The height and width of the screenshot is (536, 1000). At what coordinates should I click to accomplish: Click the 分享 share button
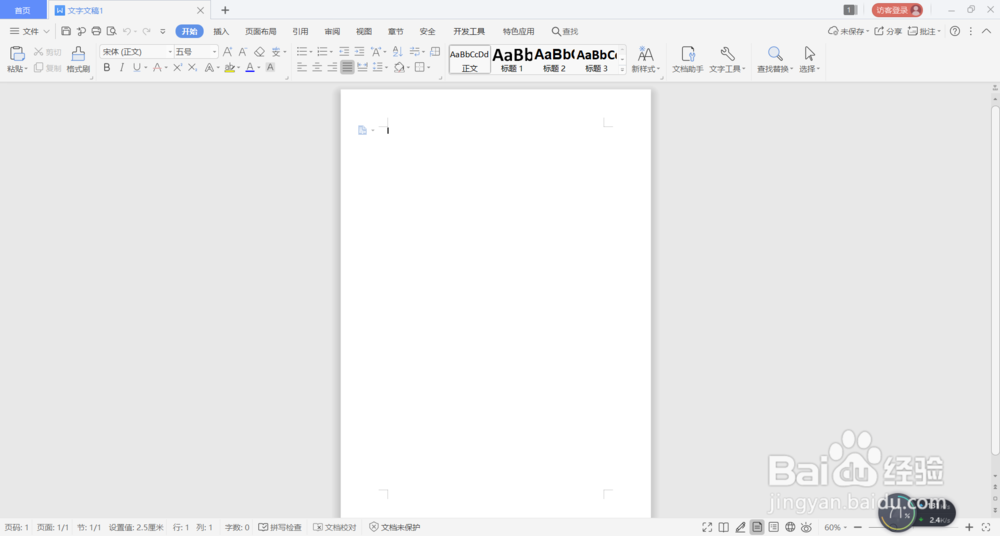(x=888, y=31)
